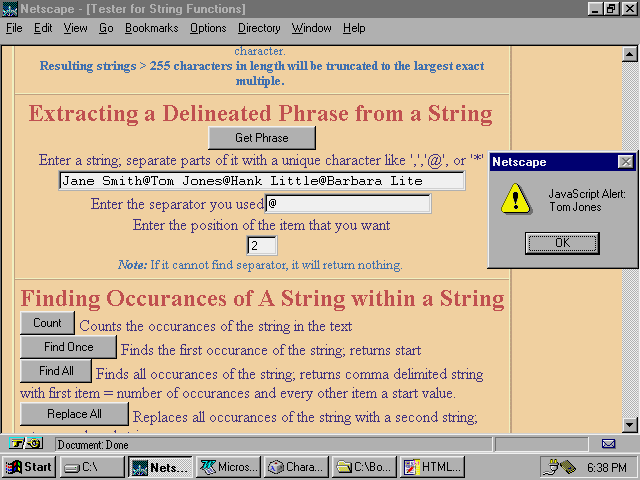The image size is (640, 480).
Task: Open the Bookmarks menu
Action: [151, 28]
